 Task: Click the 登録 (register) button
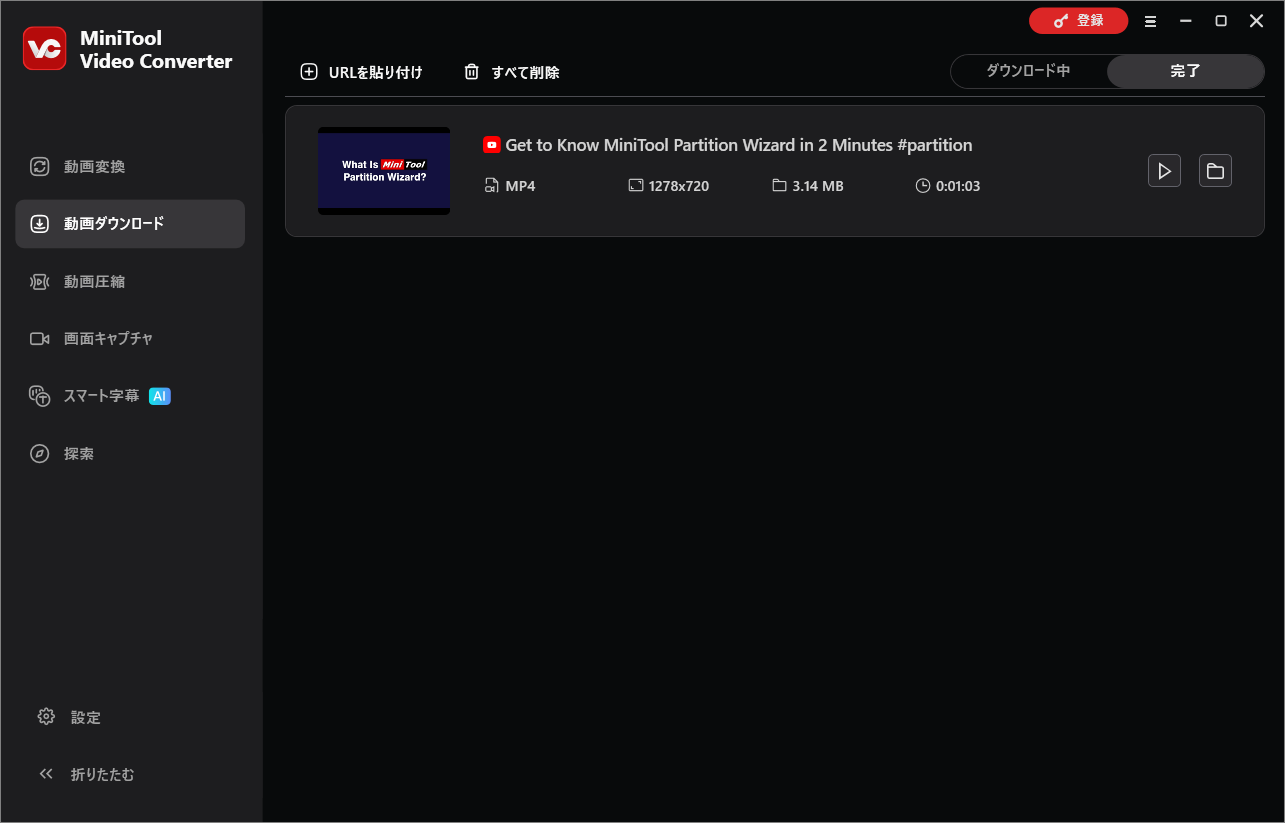pos(1078,20)
